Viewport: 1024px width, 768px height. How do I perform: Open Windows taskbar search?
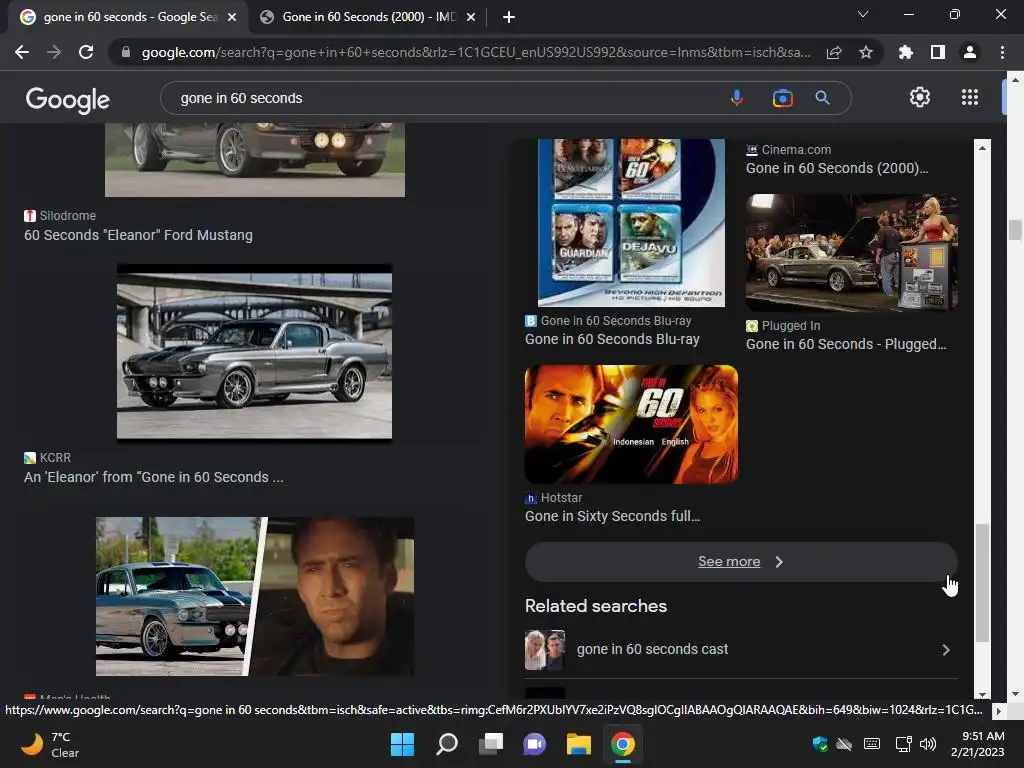tap(447, 744)
